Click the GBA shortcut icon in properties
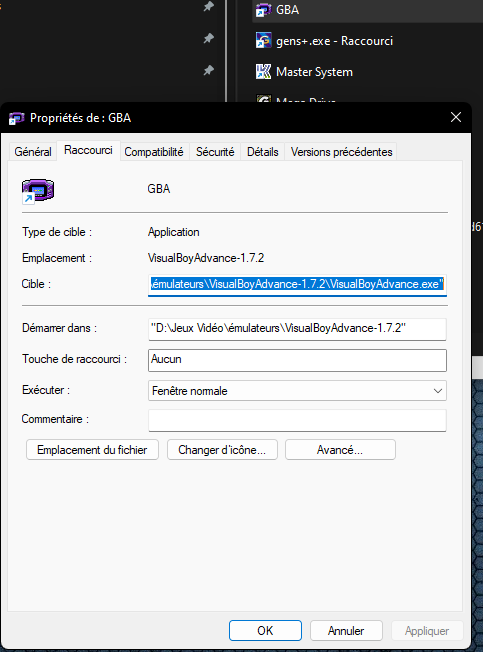483x652 pixels. (x=38, y=191)
